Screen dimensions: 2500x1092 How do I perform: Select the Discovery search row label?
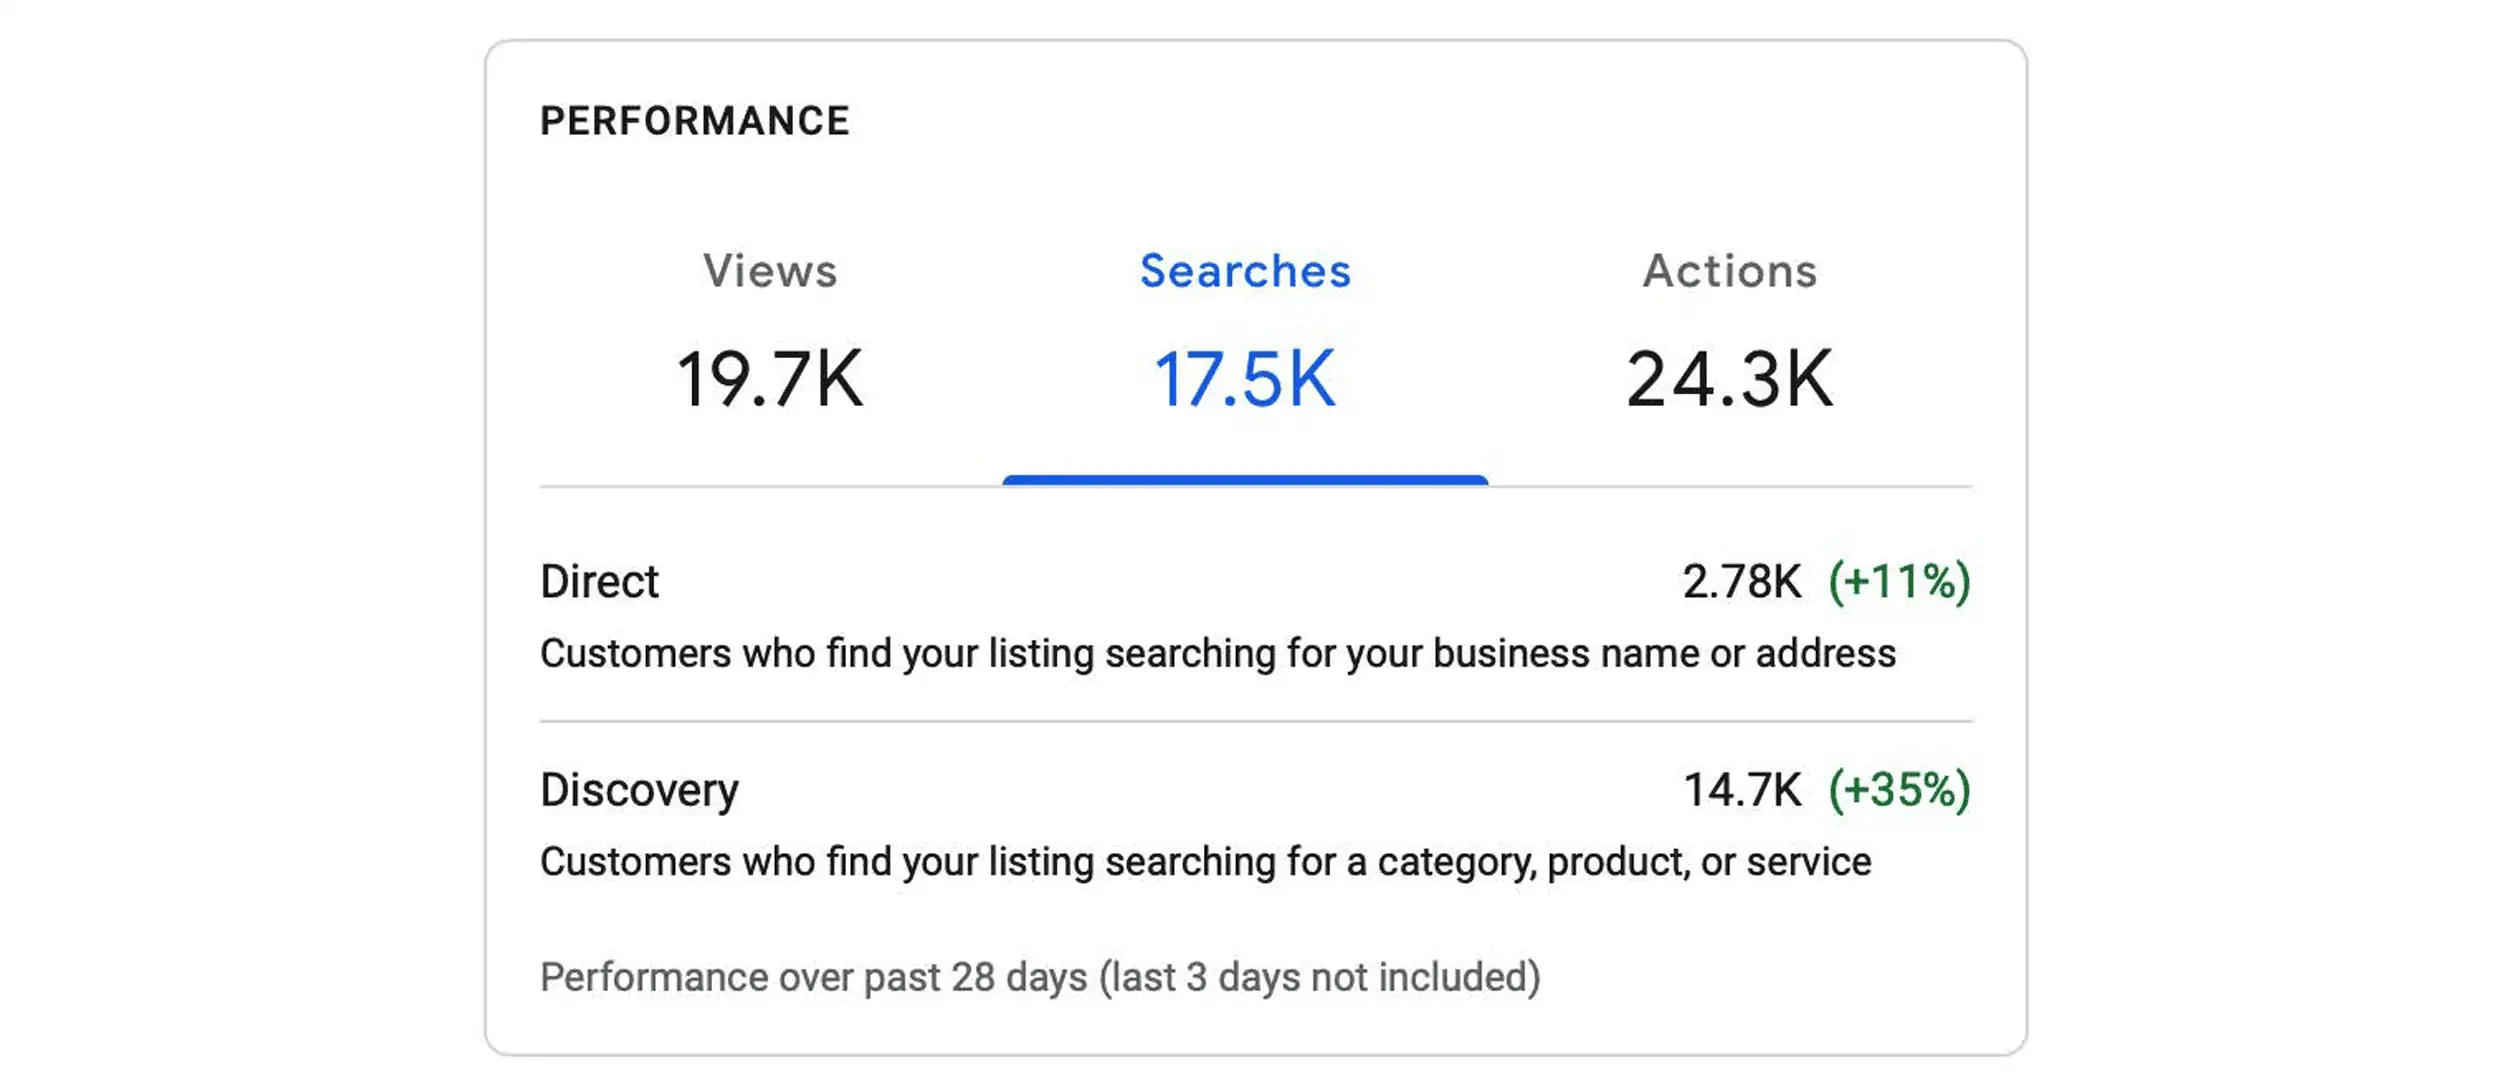pyautogui.click(x=639, y=790)
